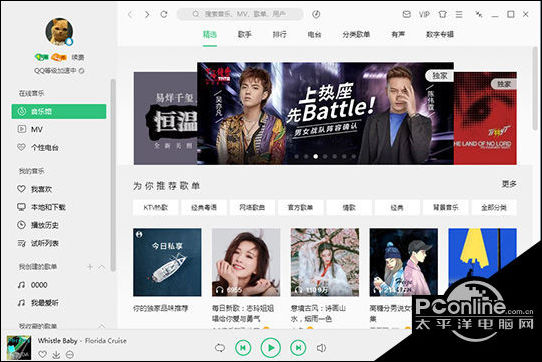Image resolution: width=542 pixels, height=362 pixels.
Task: Open song recognition icon beside search box
Action: [316, 14]
